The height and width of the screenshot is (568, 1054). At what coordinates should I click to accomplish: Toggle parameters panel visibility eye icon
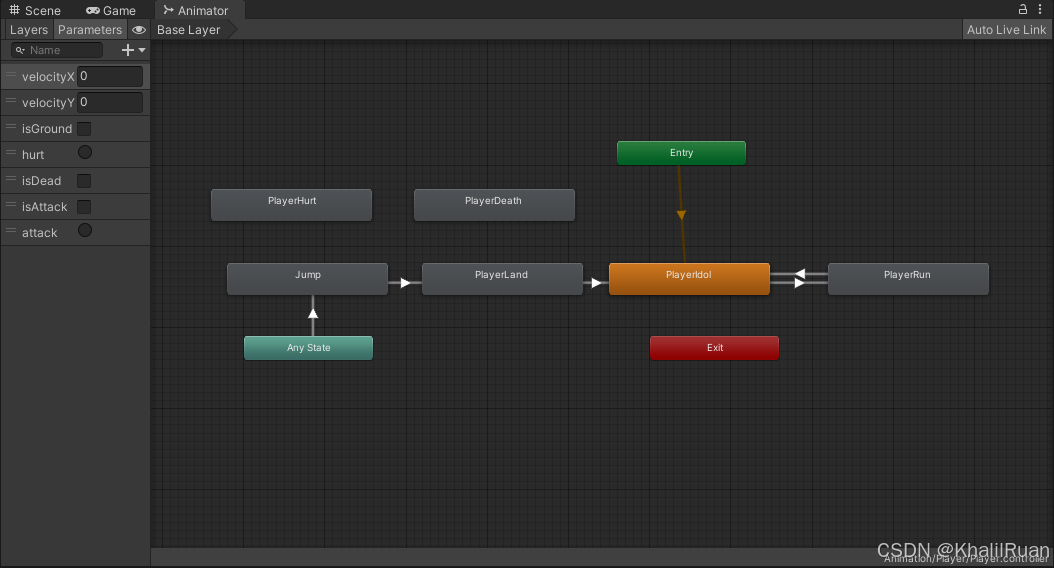click(139, 30)
